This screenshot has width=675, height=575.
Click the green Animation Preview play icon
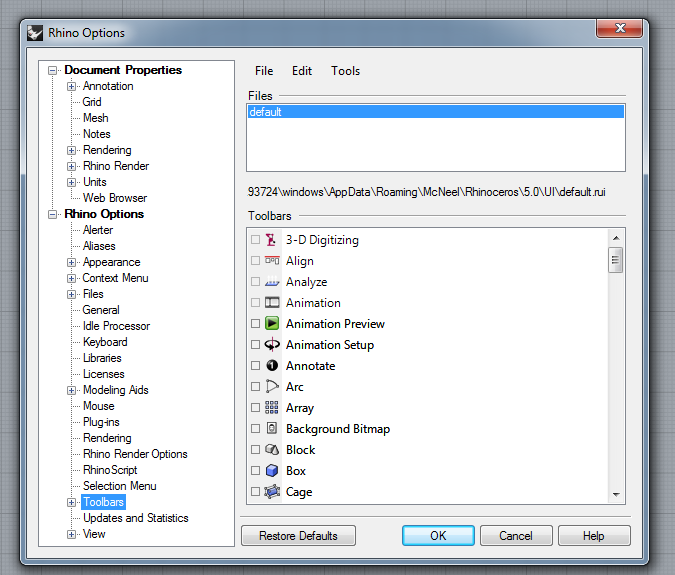point(272,323)
